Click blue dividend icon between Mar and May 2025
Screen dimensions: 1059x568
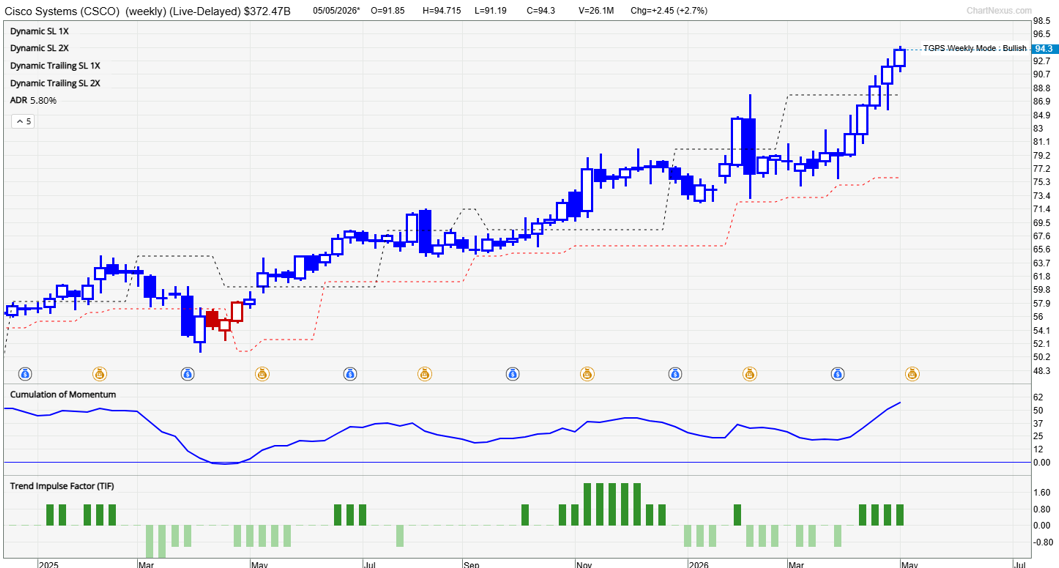[x=188, y=373]
